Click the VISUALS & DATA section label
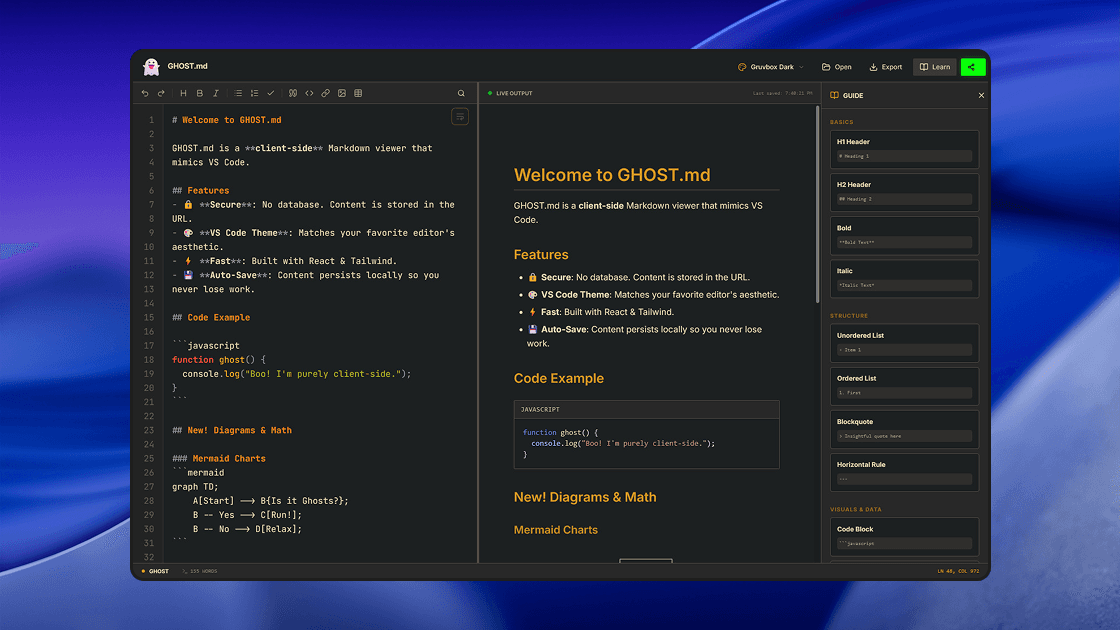 856,510
